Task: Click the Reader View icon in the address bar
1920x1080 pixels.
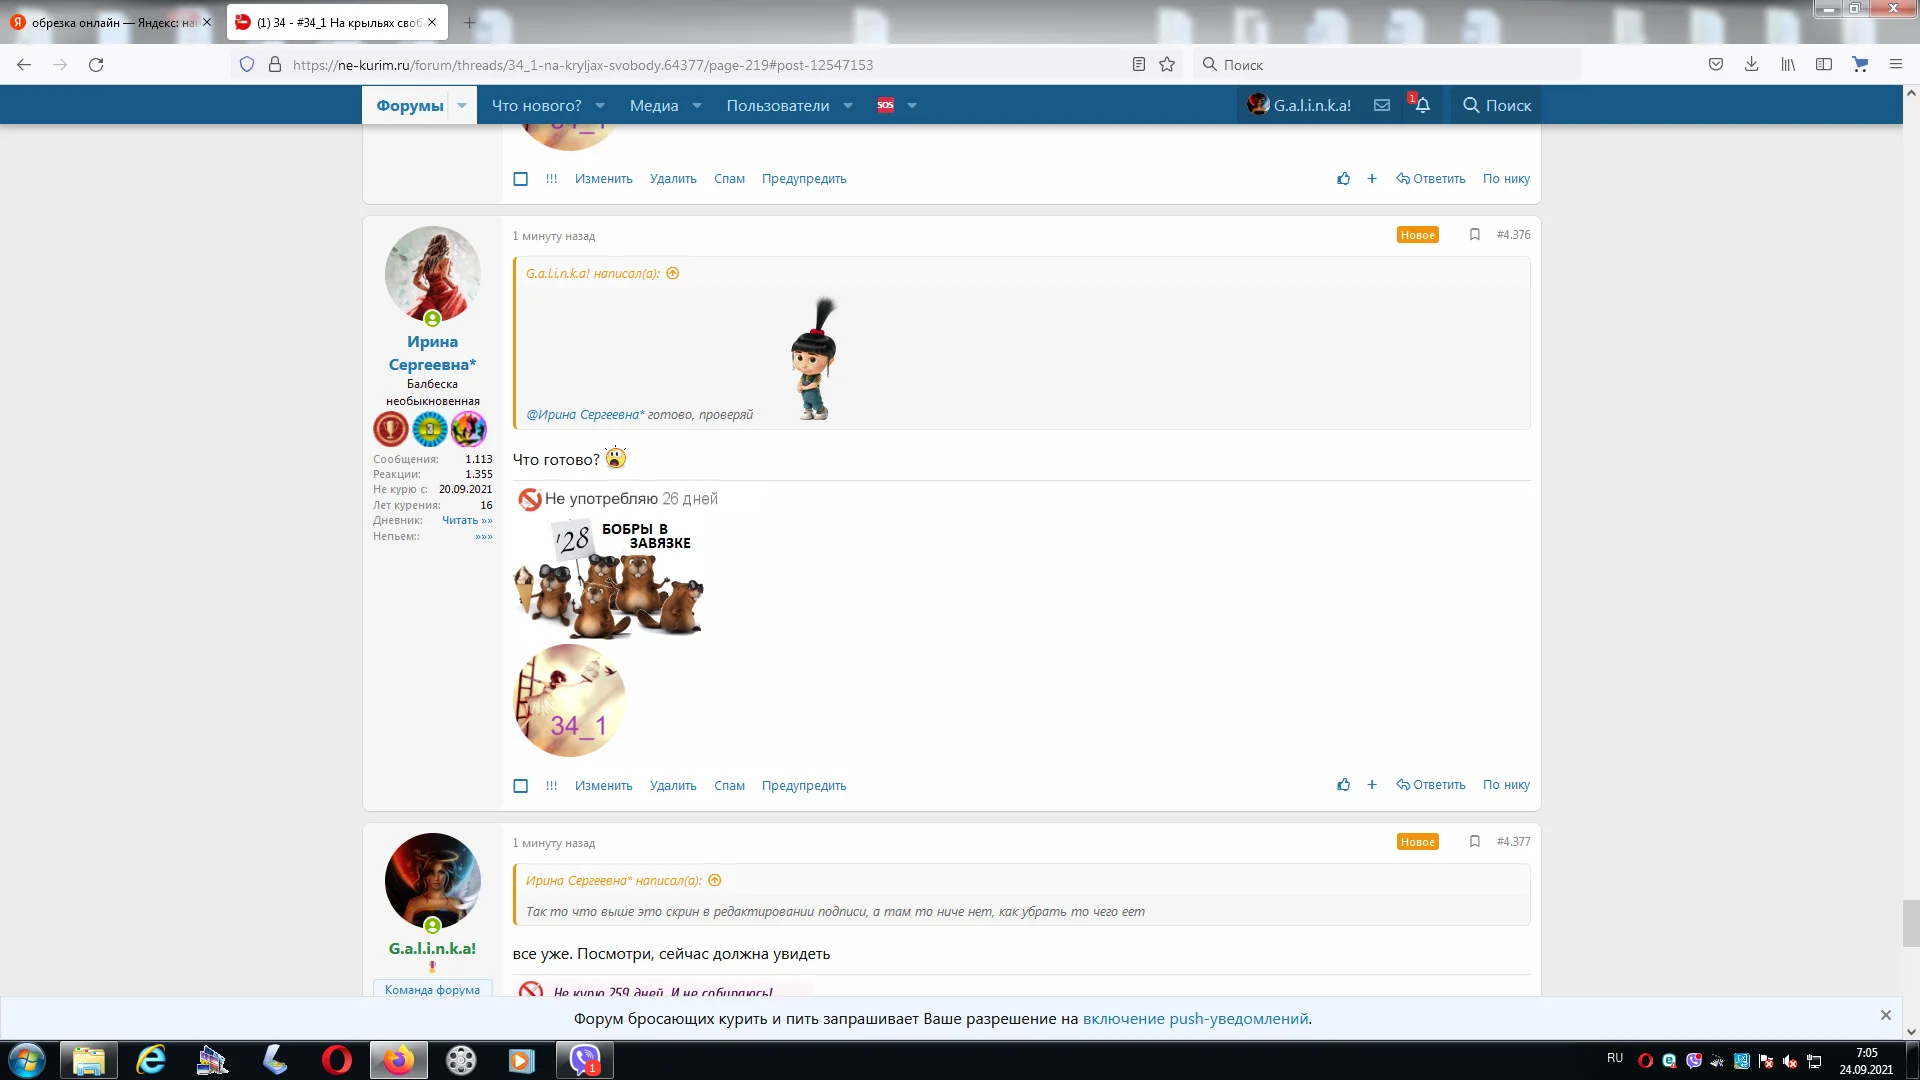Action: point(1138,64)
